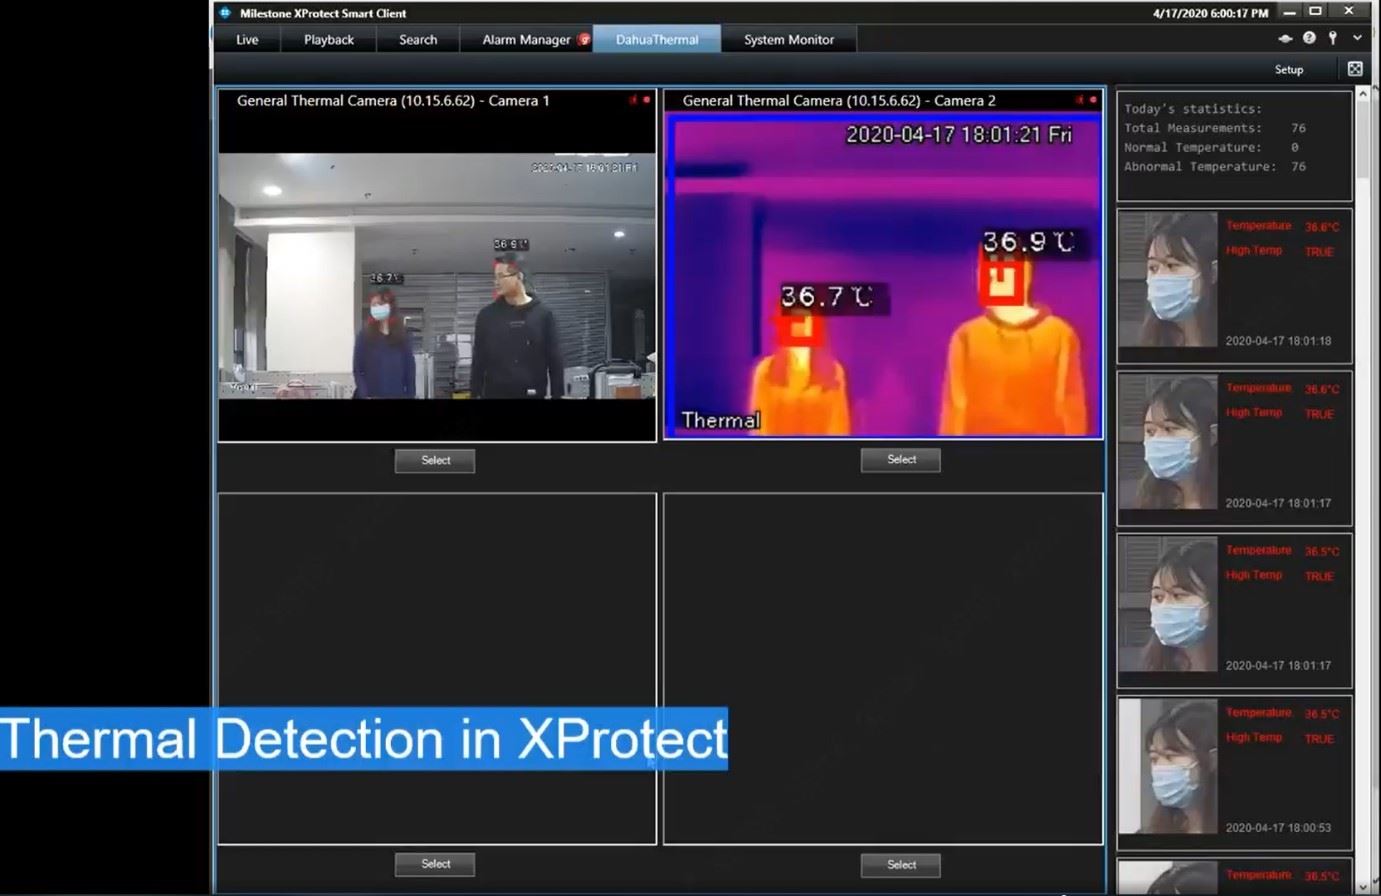
Task: Click Camera 2 motion indicator icon
Action: pyautogui.click(x=1079, y=100)
